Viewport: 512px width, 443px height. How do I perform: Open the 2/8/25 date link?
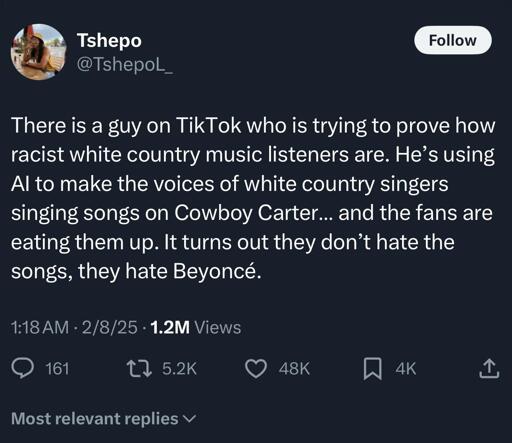point(109,327)
